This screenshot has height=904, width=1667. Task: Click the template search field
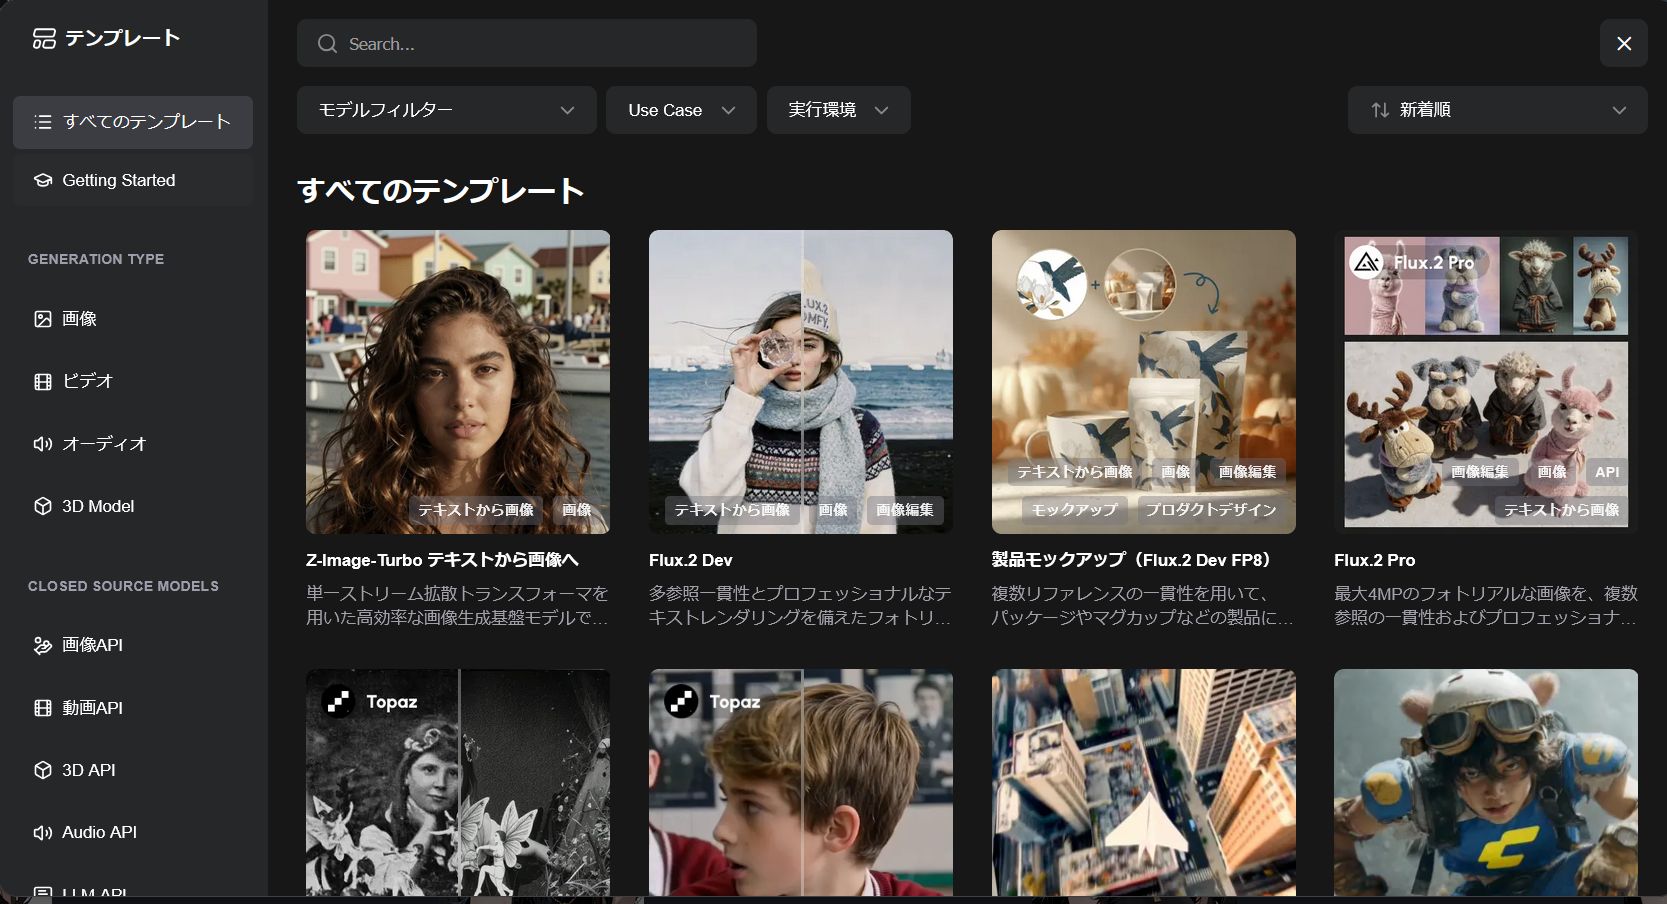pos(527,44)
